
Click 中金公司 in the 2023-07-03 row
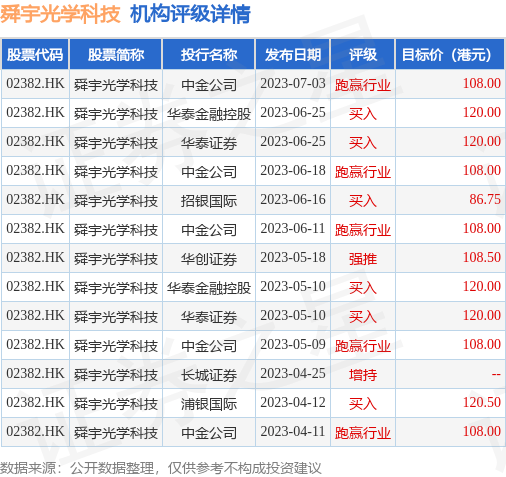[209, 84]
